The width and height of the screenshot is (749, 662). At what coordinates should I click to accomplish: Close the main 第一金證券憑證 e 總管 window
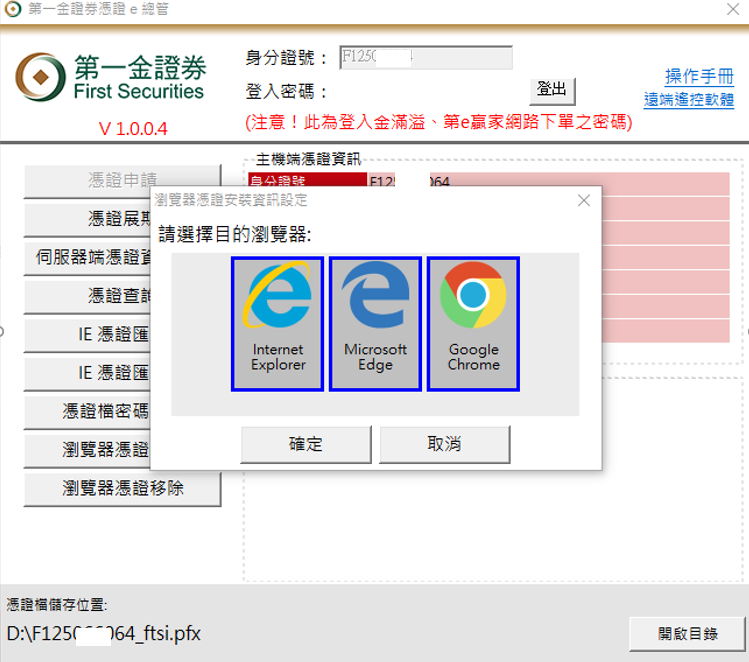[732, 9]
